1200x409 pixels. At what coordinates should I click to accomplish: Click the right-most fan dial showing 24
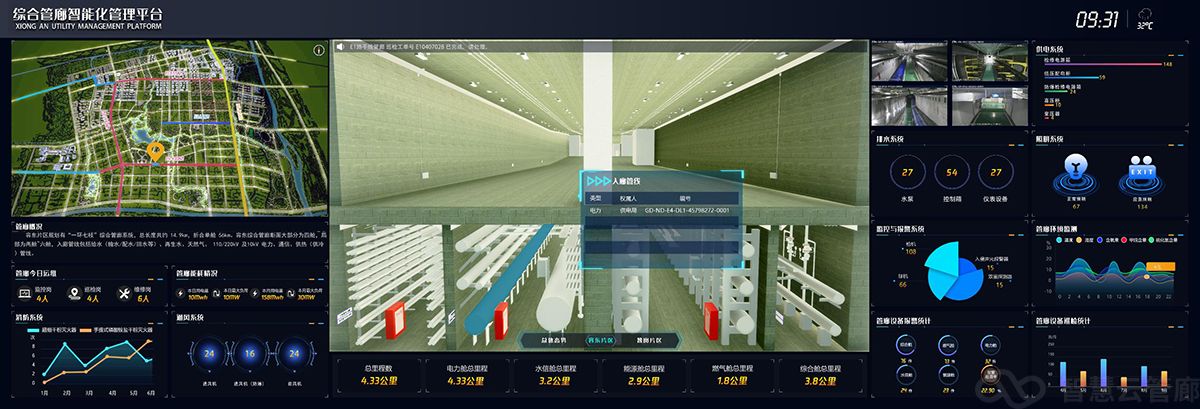294,353
